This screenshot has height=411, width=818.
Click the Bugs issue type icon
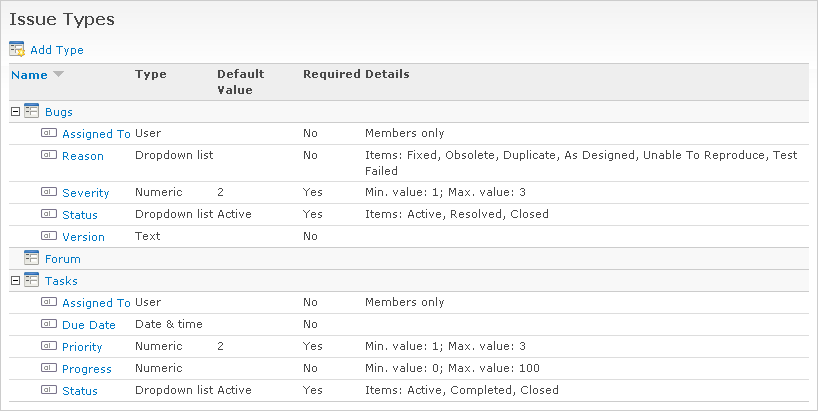tap(31, 111)
